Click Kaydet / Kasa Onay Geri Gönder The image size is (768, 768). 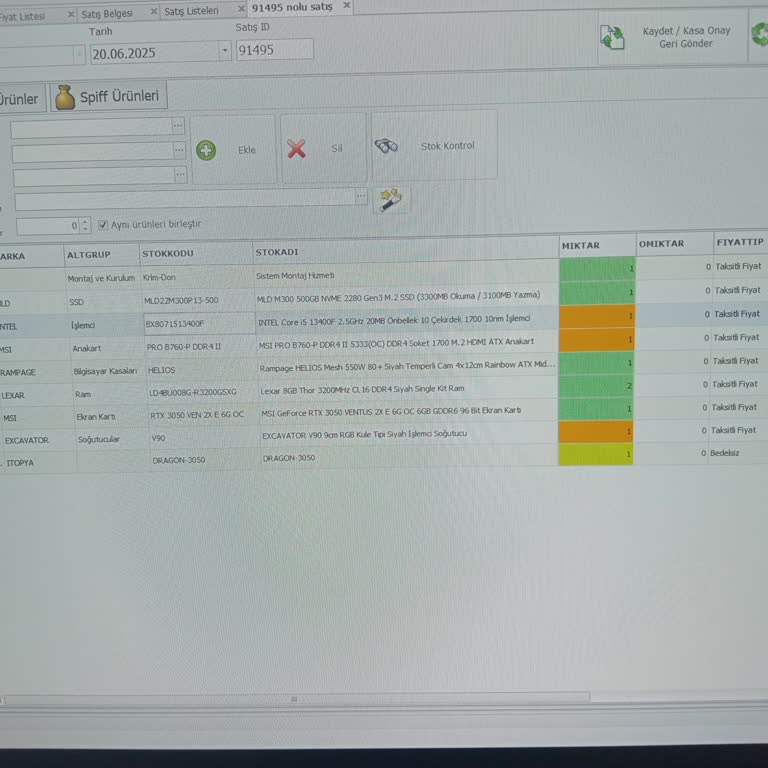[x=672, y=38]
